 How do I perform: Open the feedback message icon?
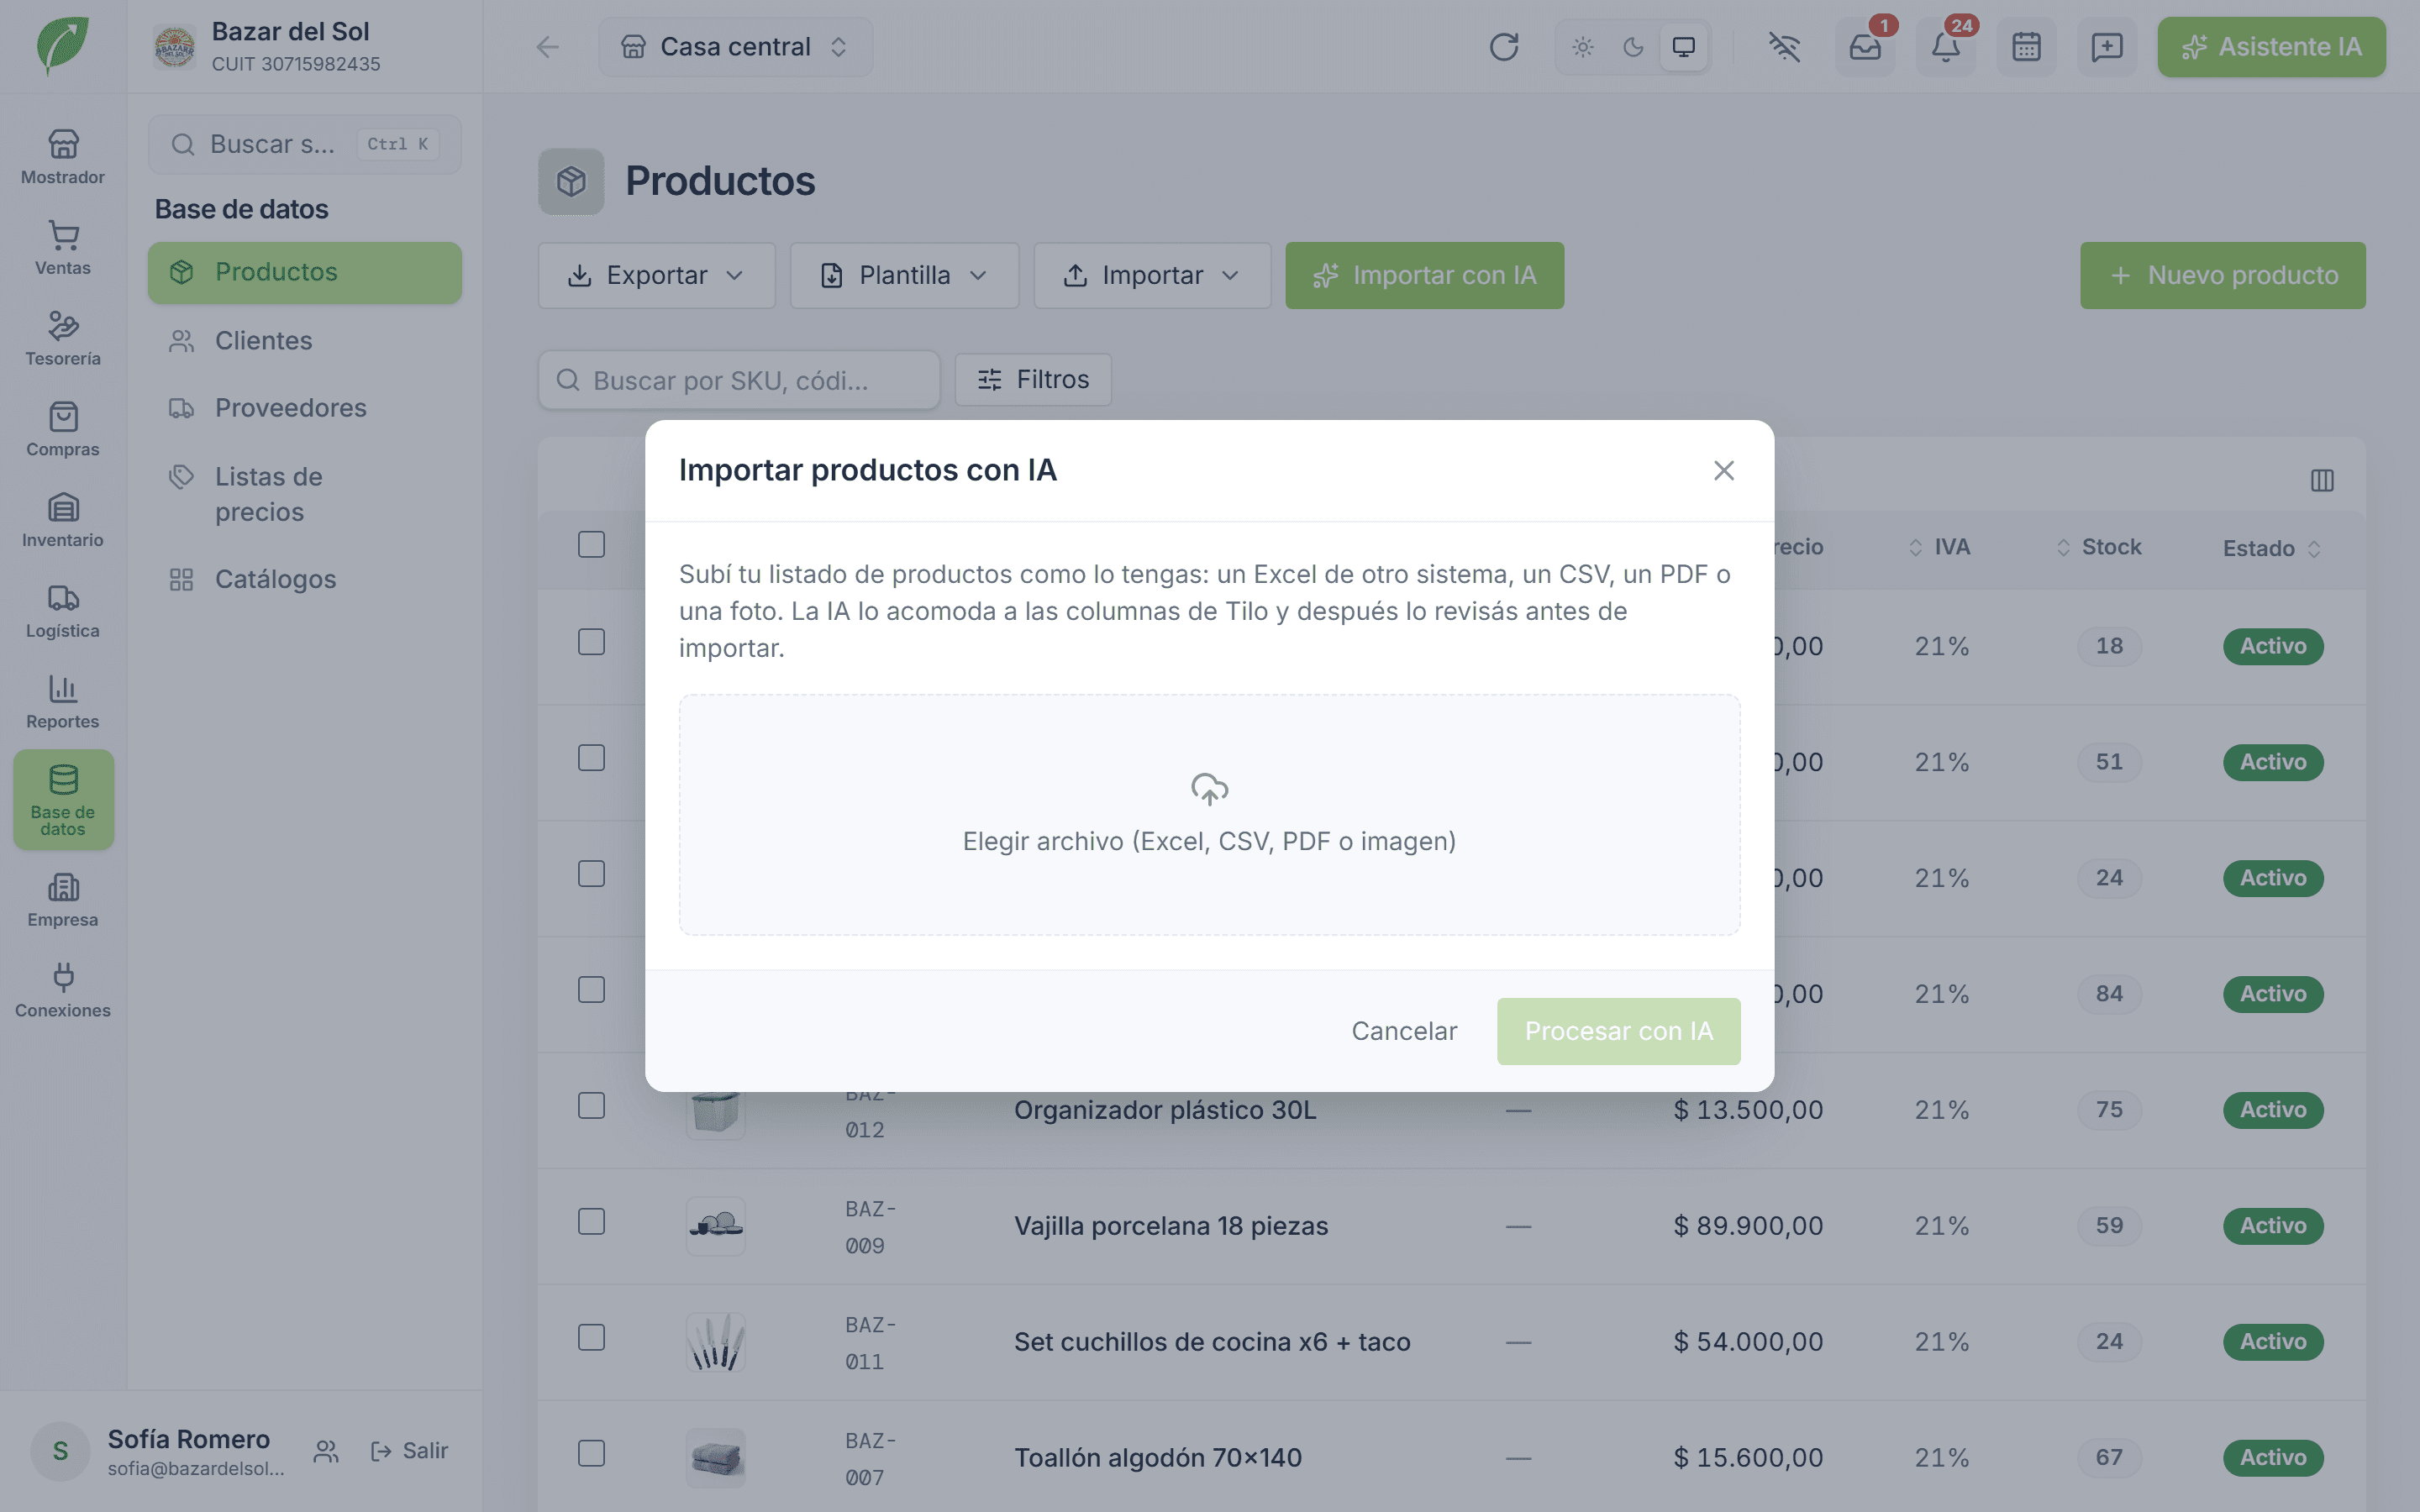(x=2107, y=47)
